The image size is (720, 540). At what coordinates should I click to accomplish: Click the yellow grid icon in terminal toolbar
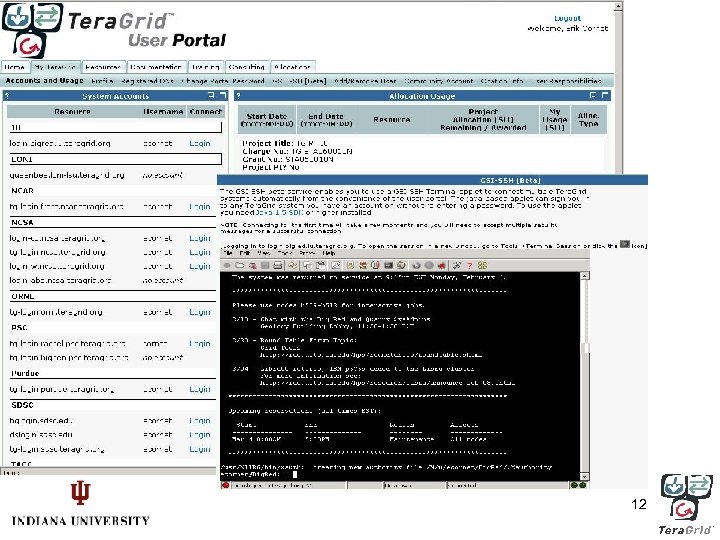482,265
